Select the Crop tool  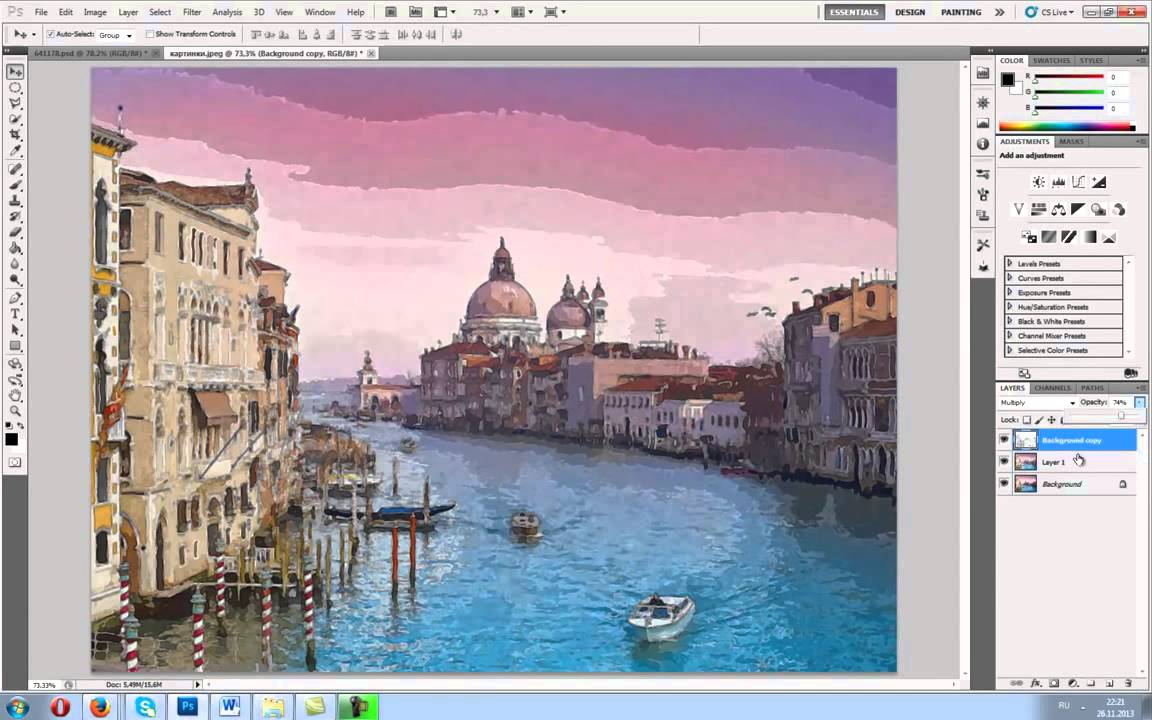click(x=15, y=134)
